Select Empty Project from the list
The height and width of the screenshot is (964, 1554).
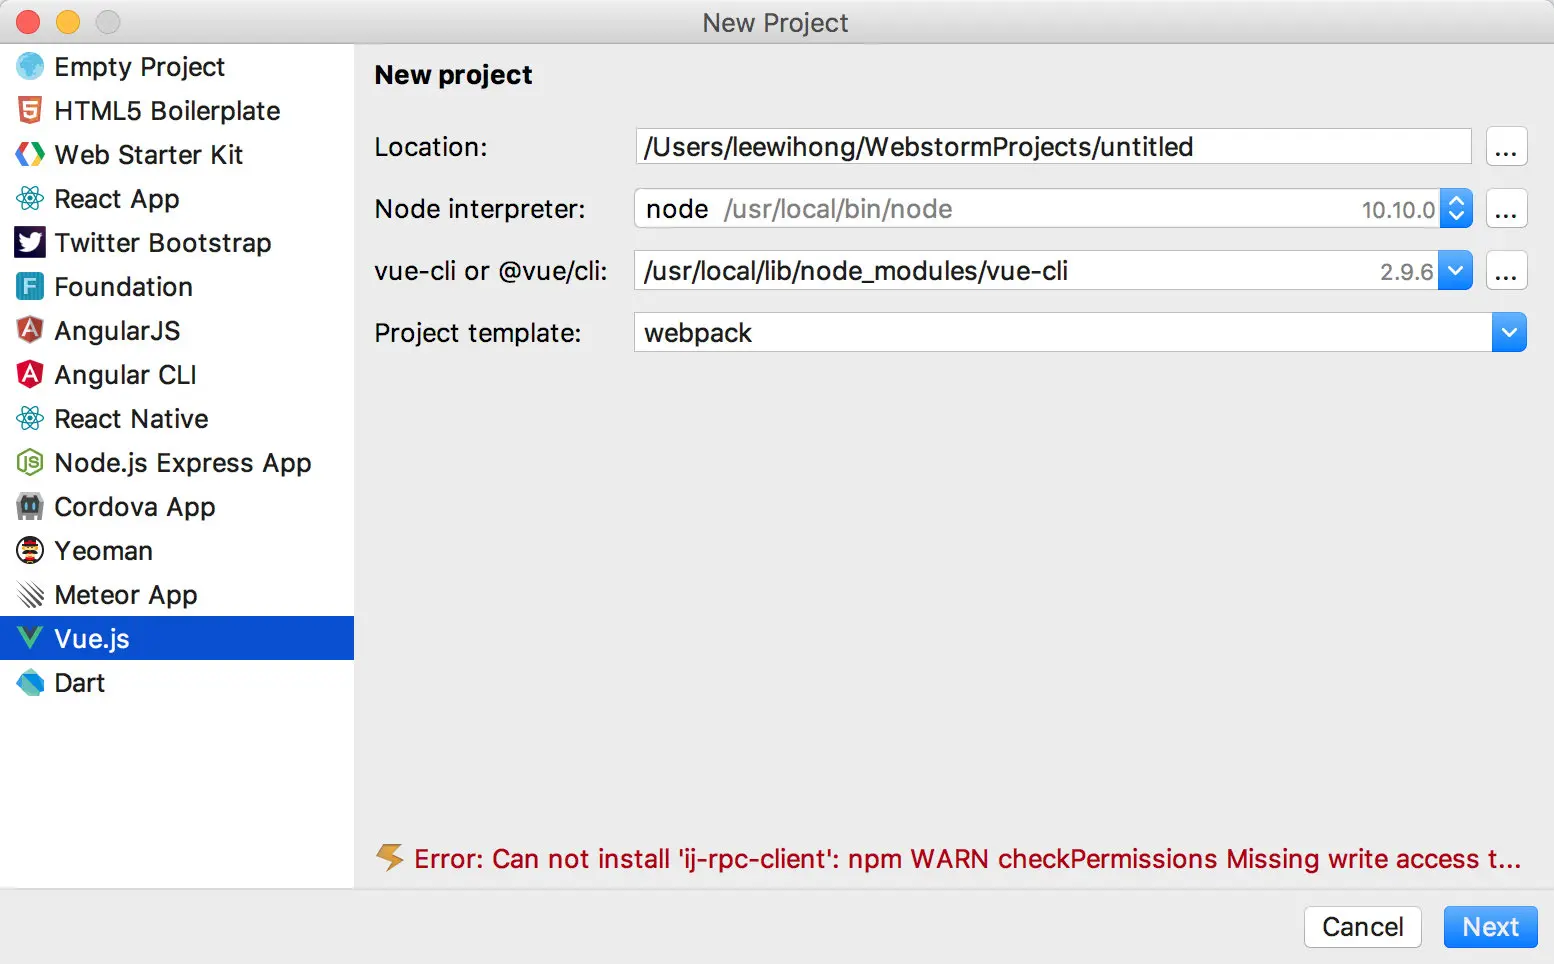tap(139, 67)
